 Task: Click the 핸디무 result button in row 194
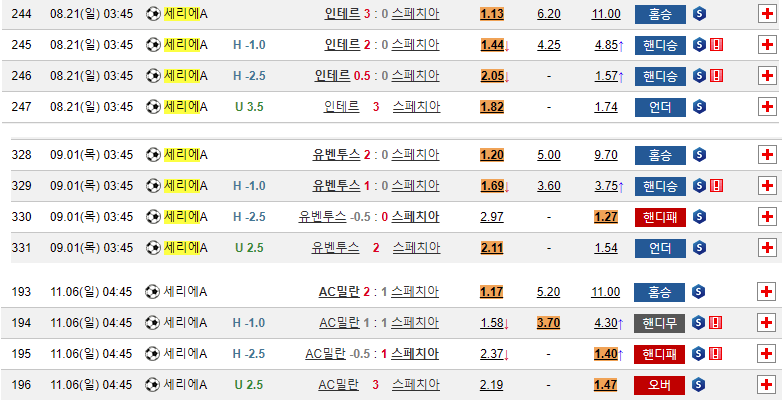(x=659, y=323)
